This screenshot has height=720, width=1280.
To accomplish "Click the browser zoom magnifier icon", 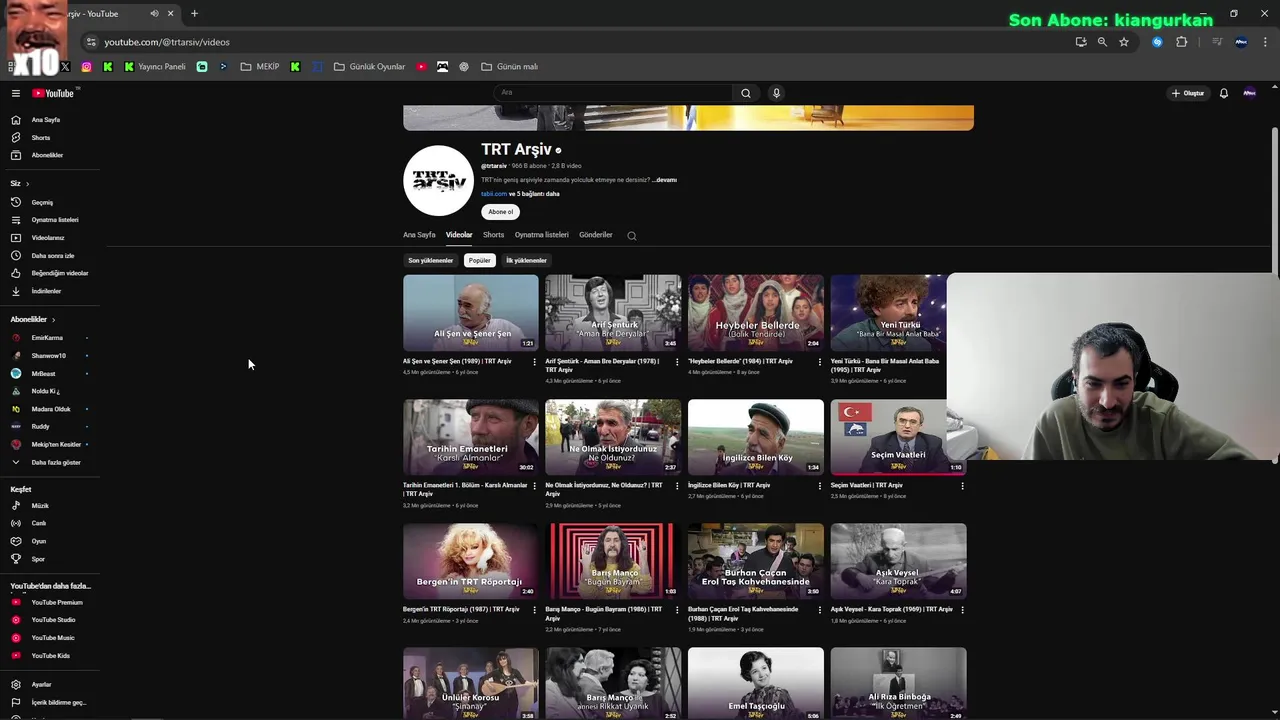I will (1102, 42).
